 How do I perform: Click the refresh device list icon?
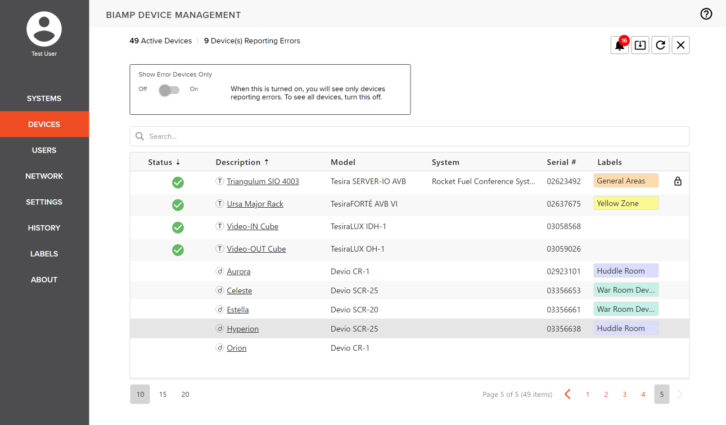point(660,45)
